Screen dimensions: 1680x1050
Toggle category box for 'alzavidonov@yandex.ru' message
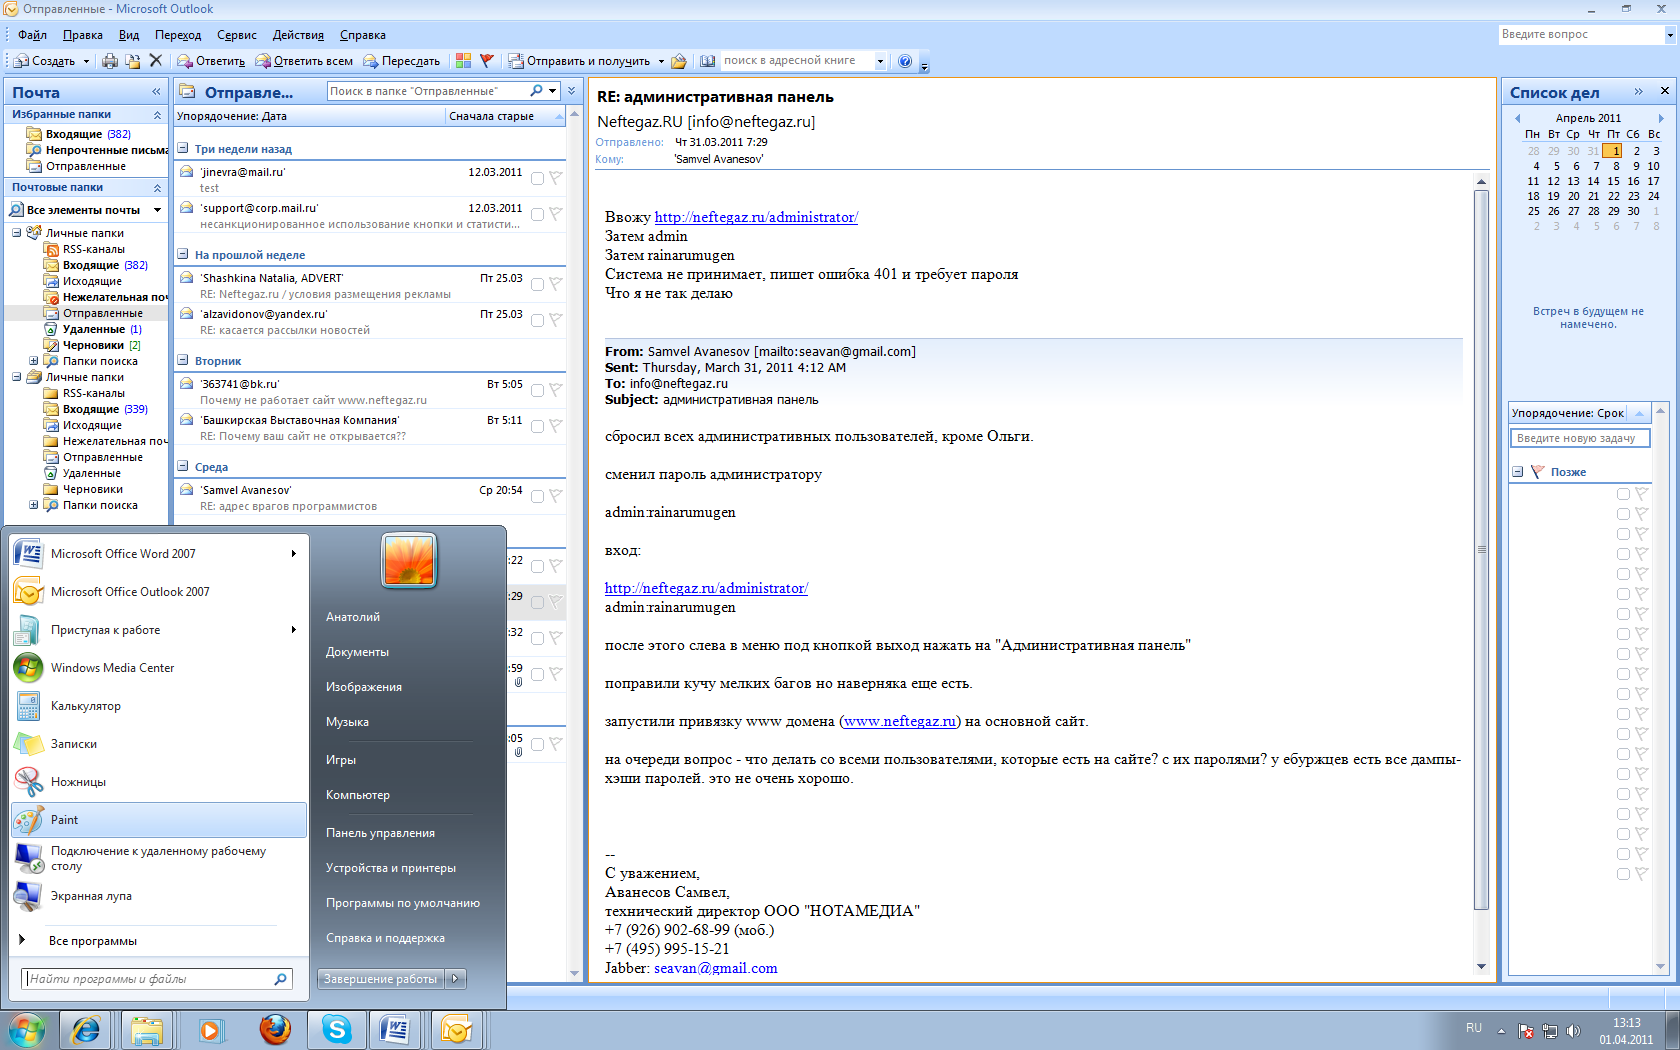click(x=537, y=320)
